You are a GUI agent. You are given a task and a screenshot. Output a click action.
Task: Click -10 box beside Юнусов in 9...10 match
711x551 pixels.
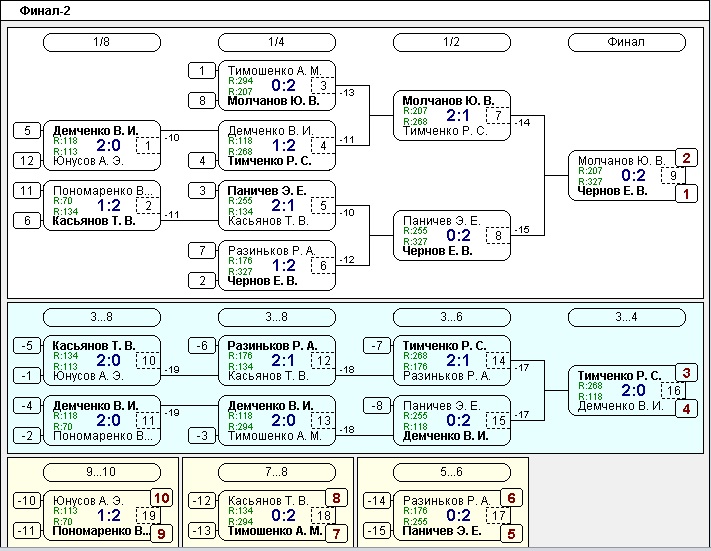point(27,501)
